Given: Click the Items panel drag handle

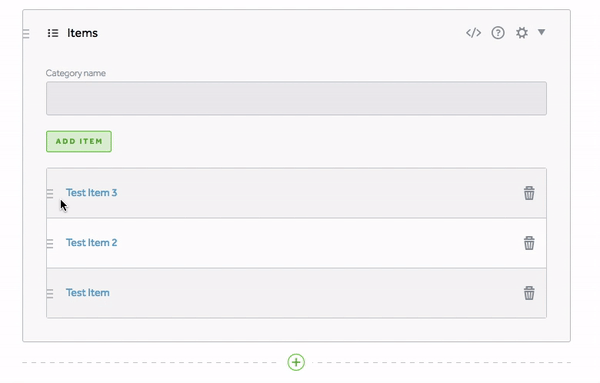Looking at the screenshot, I should pyautogui.click(x=26, y=34).
